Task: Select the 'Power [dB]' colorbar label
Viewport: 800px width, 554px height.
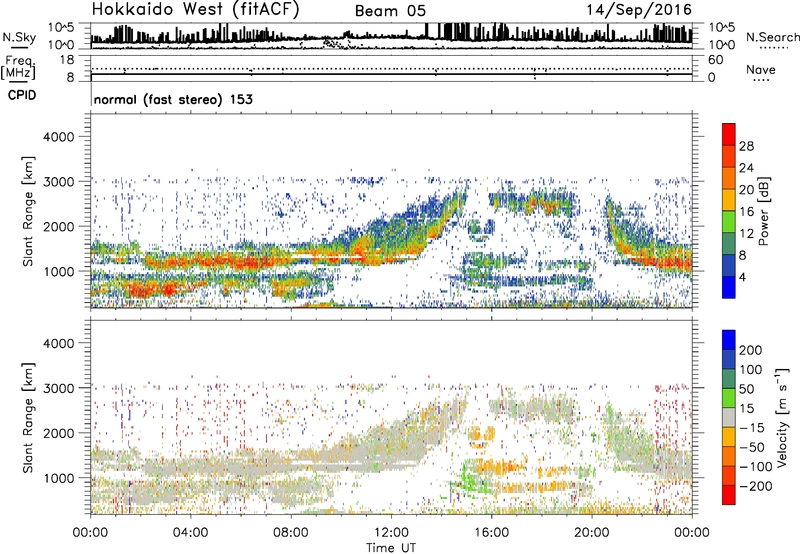Action: (764, 211)
